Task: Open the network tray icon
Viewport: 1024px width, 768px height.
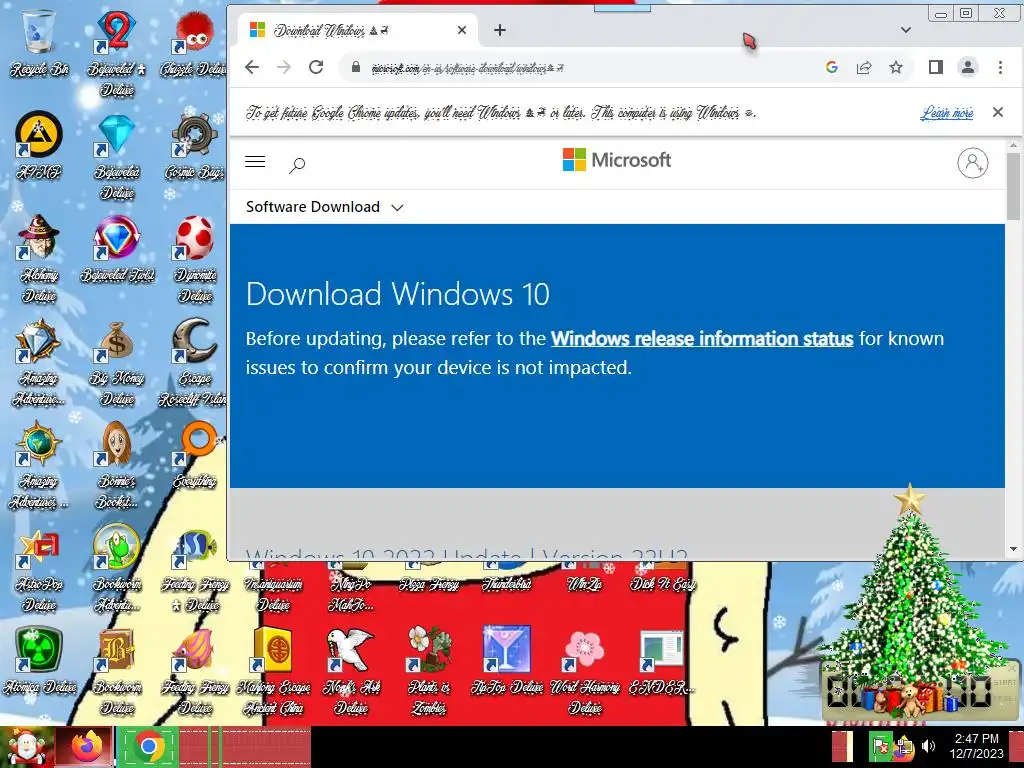Action: click(904, 748)
